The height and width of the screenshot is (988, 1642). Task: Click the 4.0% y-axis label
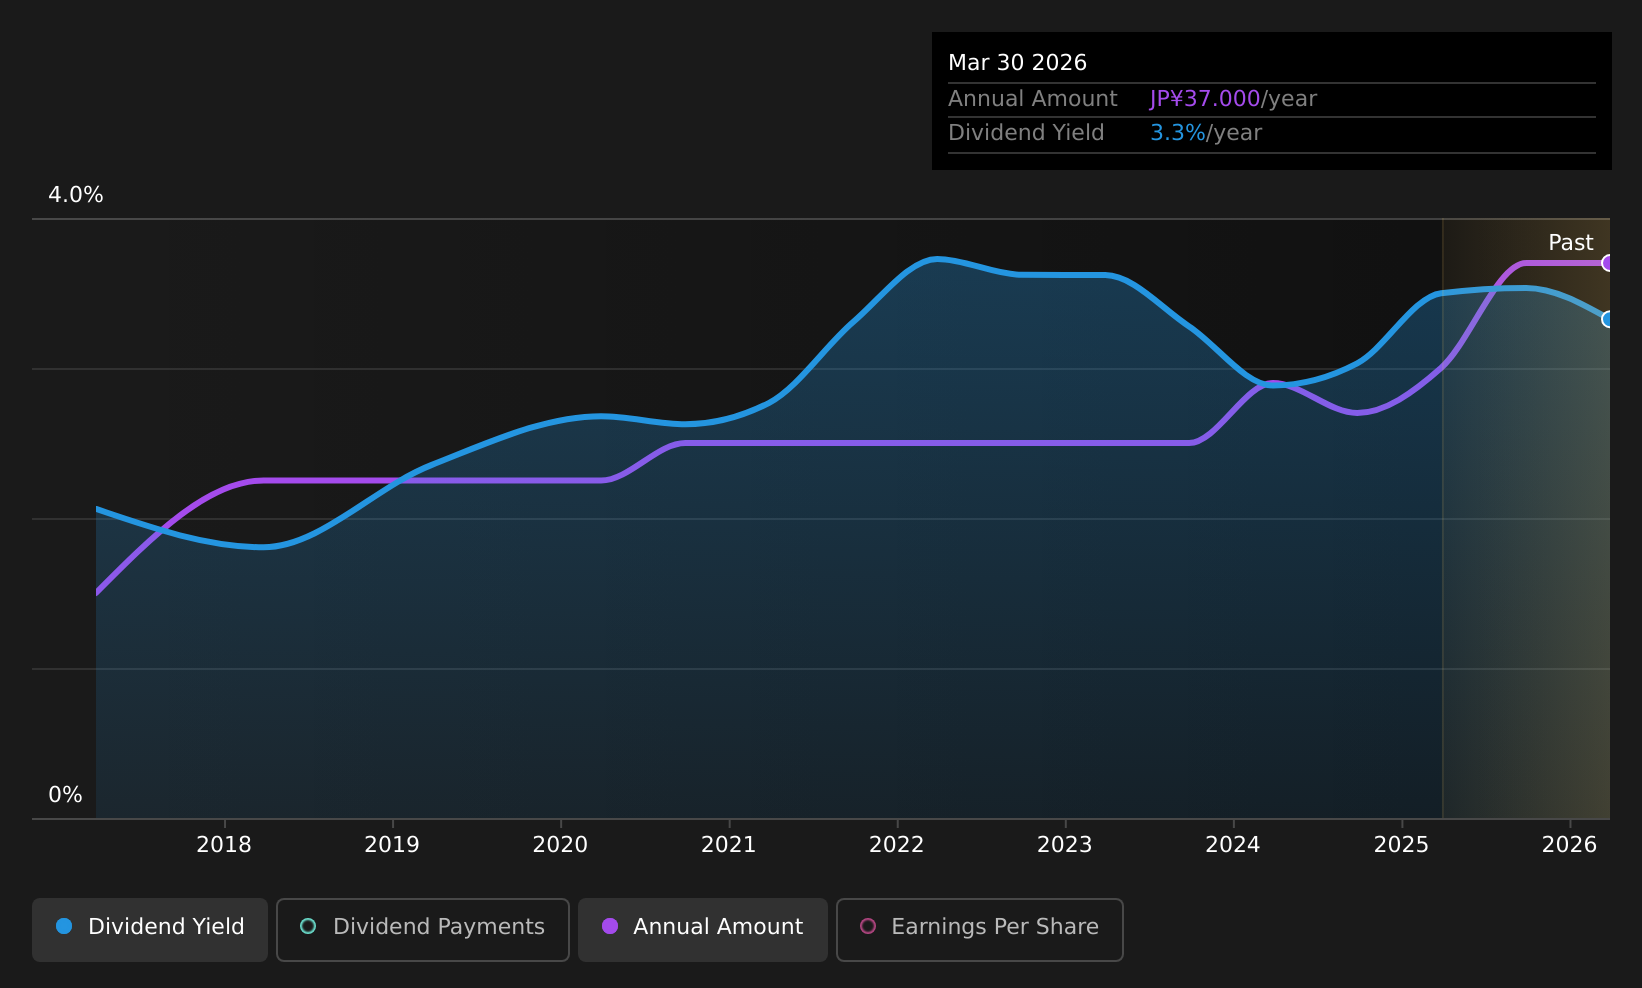(76, 195)
